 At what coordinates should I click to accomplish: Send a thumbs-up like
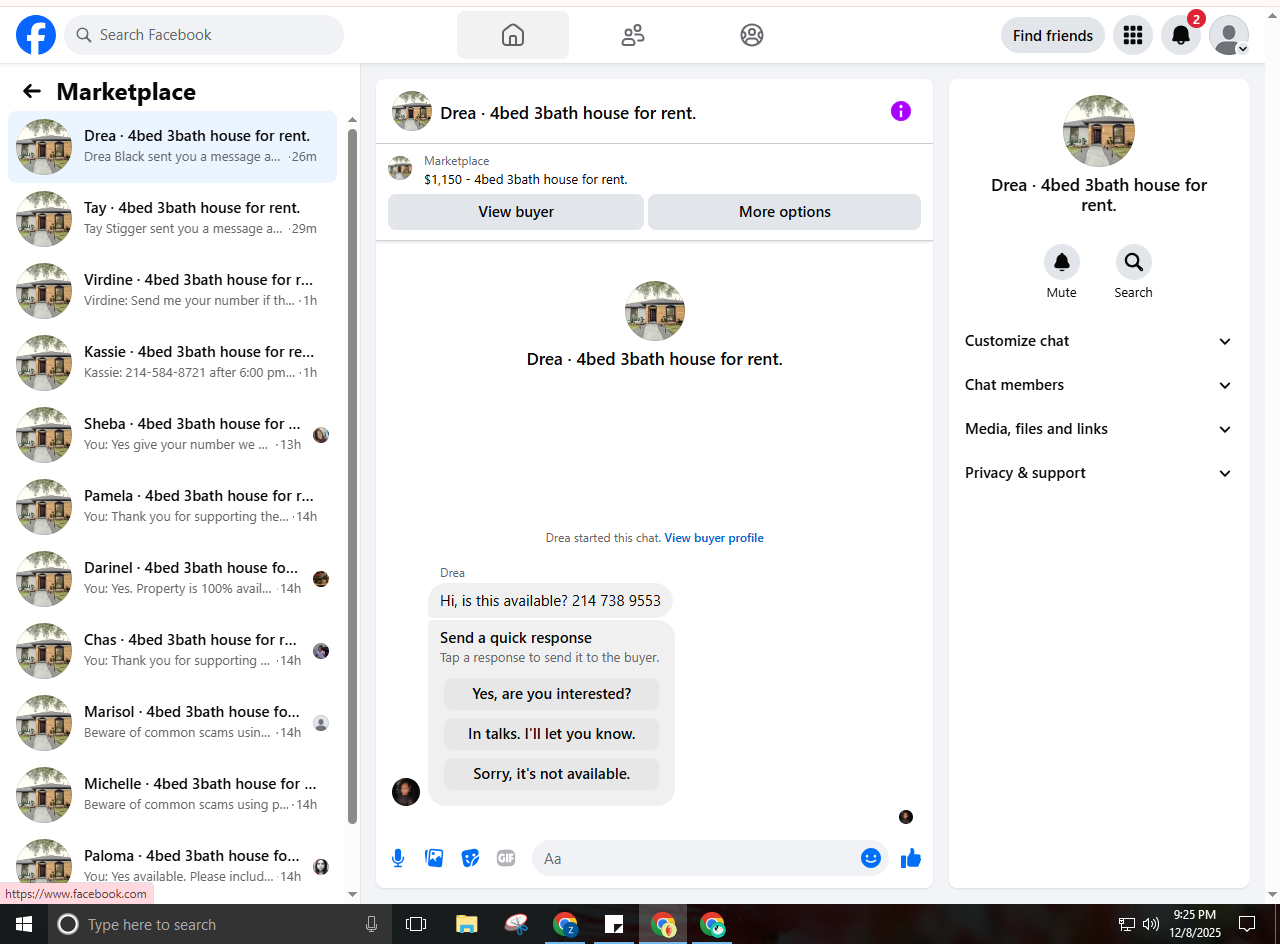click(x=911, y=858)
